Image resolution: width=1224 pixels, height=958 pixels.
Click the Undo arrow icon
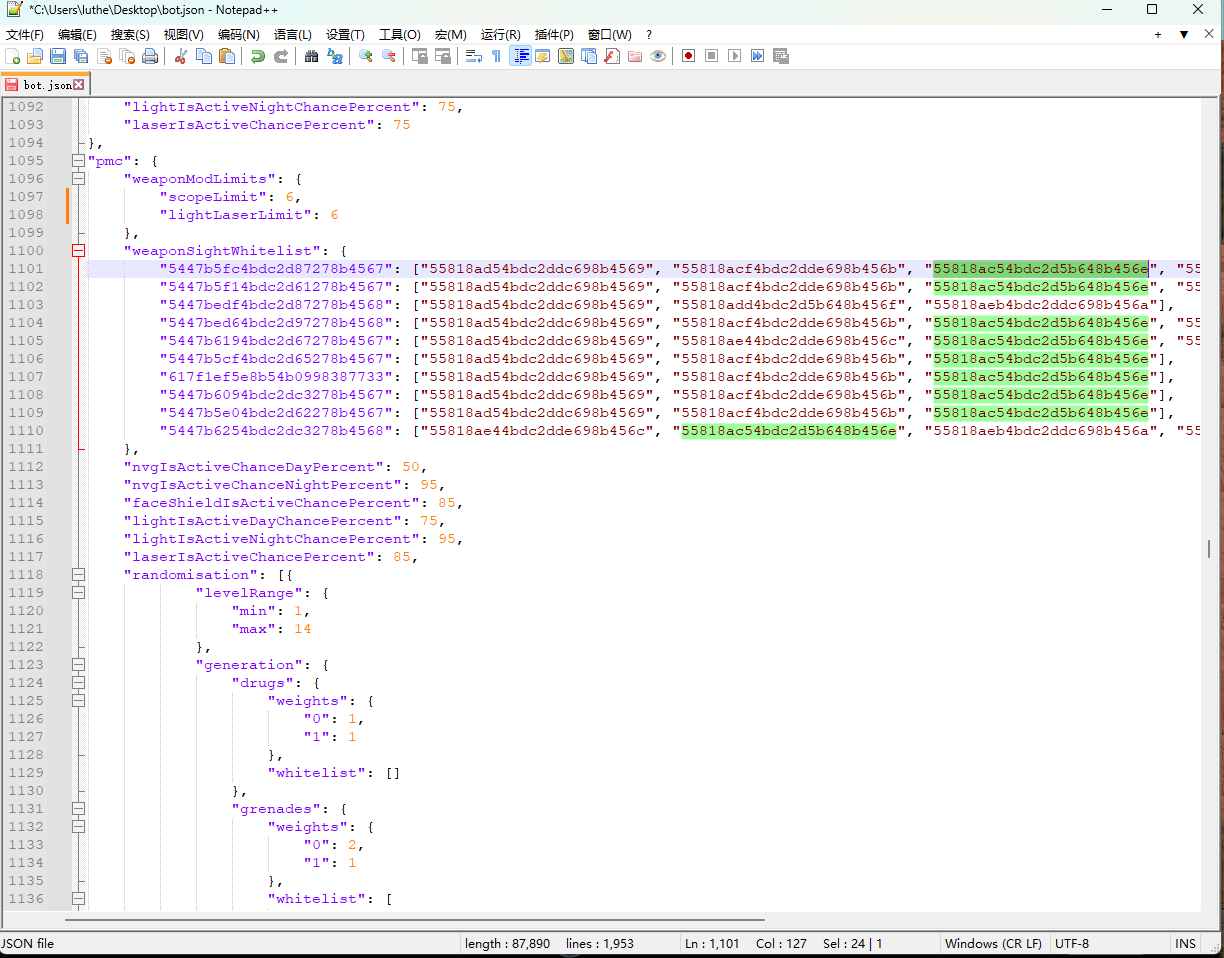[x=258, y=56]
